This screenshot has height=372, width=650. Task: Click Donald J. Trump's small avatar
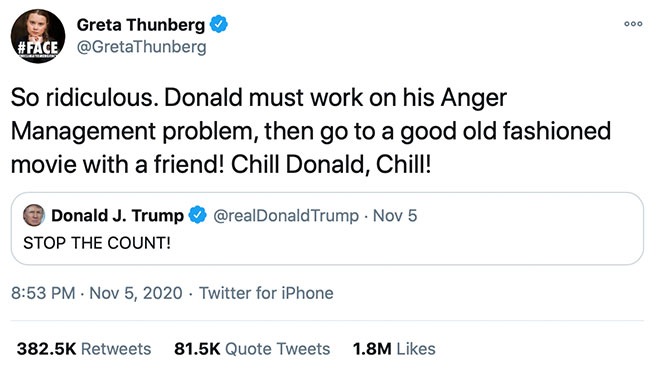pyautogui.click(x=34, y=215)
